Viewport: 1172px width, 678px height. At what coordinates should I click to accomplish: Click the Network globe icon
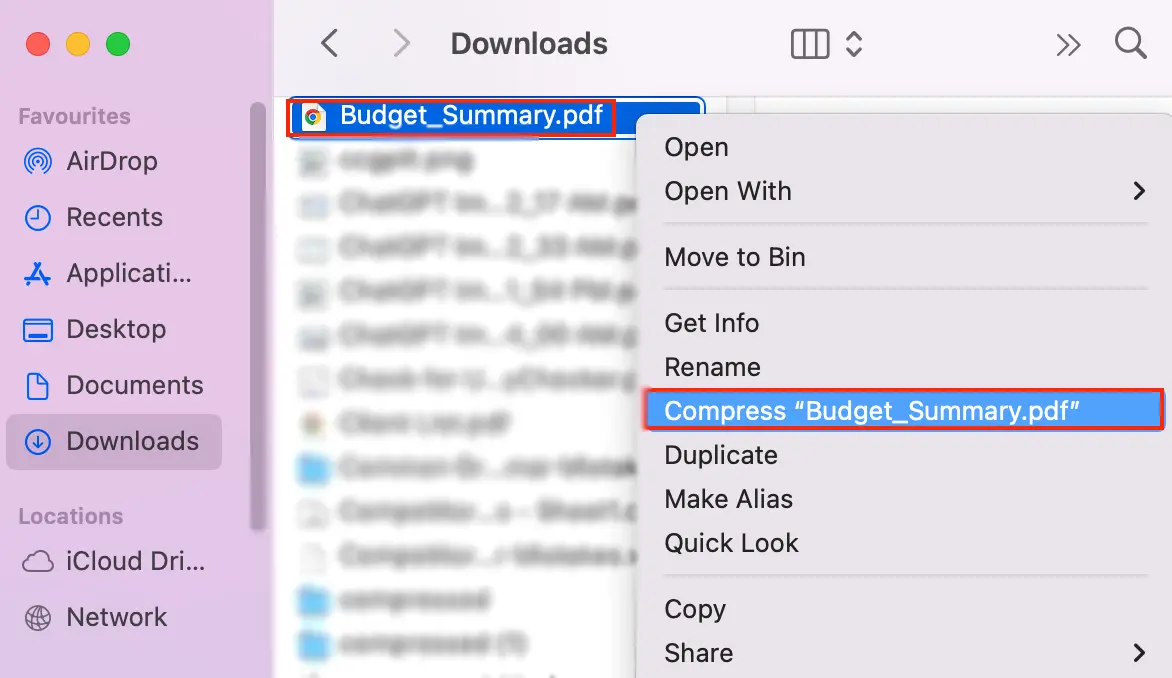[x=38, y=617]
